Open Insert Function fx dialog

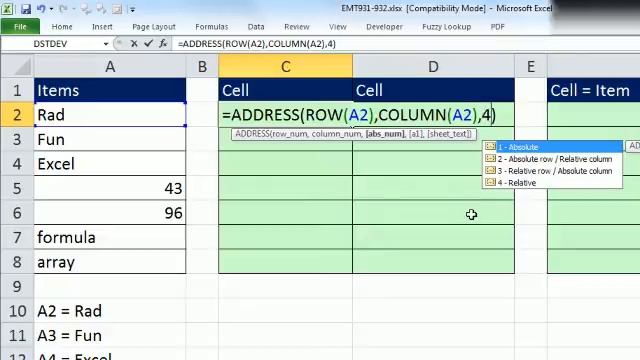pos(163,43)
